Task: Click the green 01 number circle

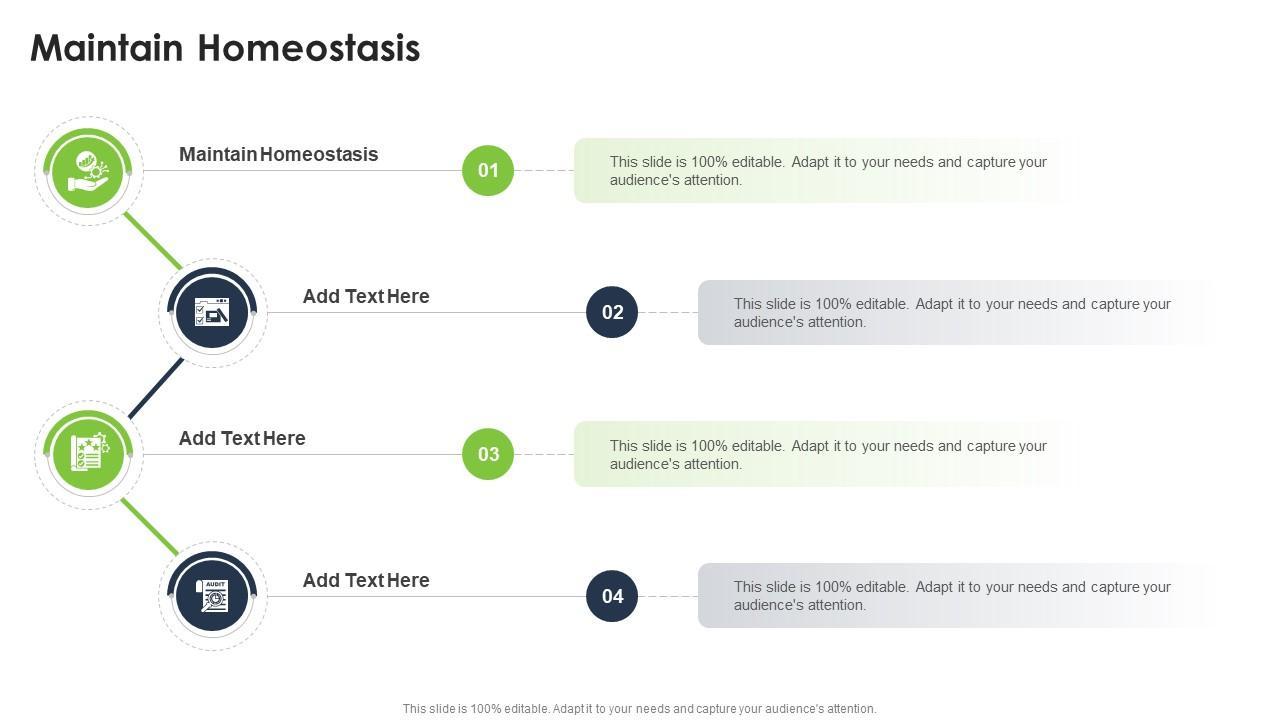Action: [x=488, y=171]
